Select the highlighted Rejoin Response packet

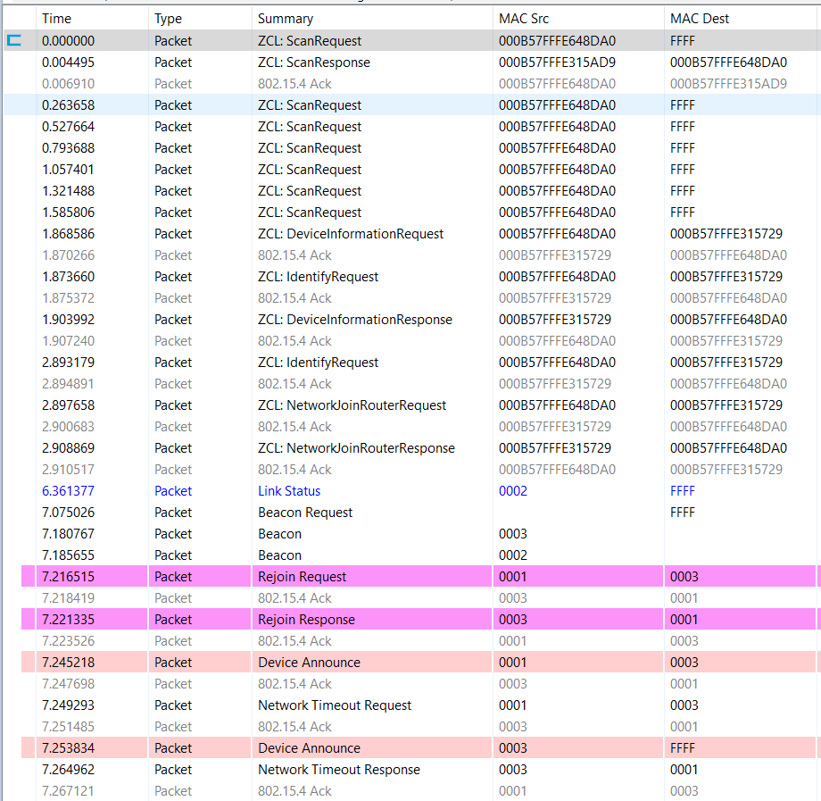[306, 619]
